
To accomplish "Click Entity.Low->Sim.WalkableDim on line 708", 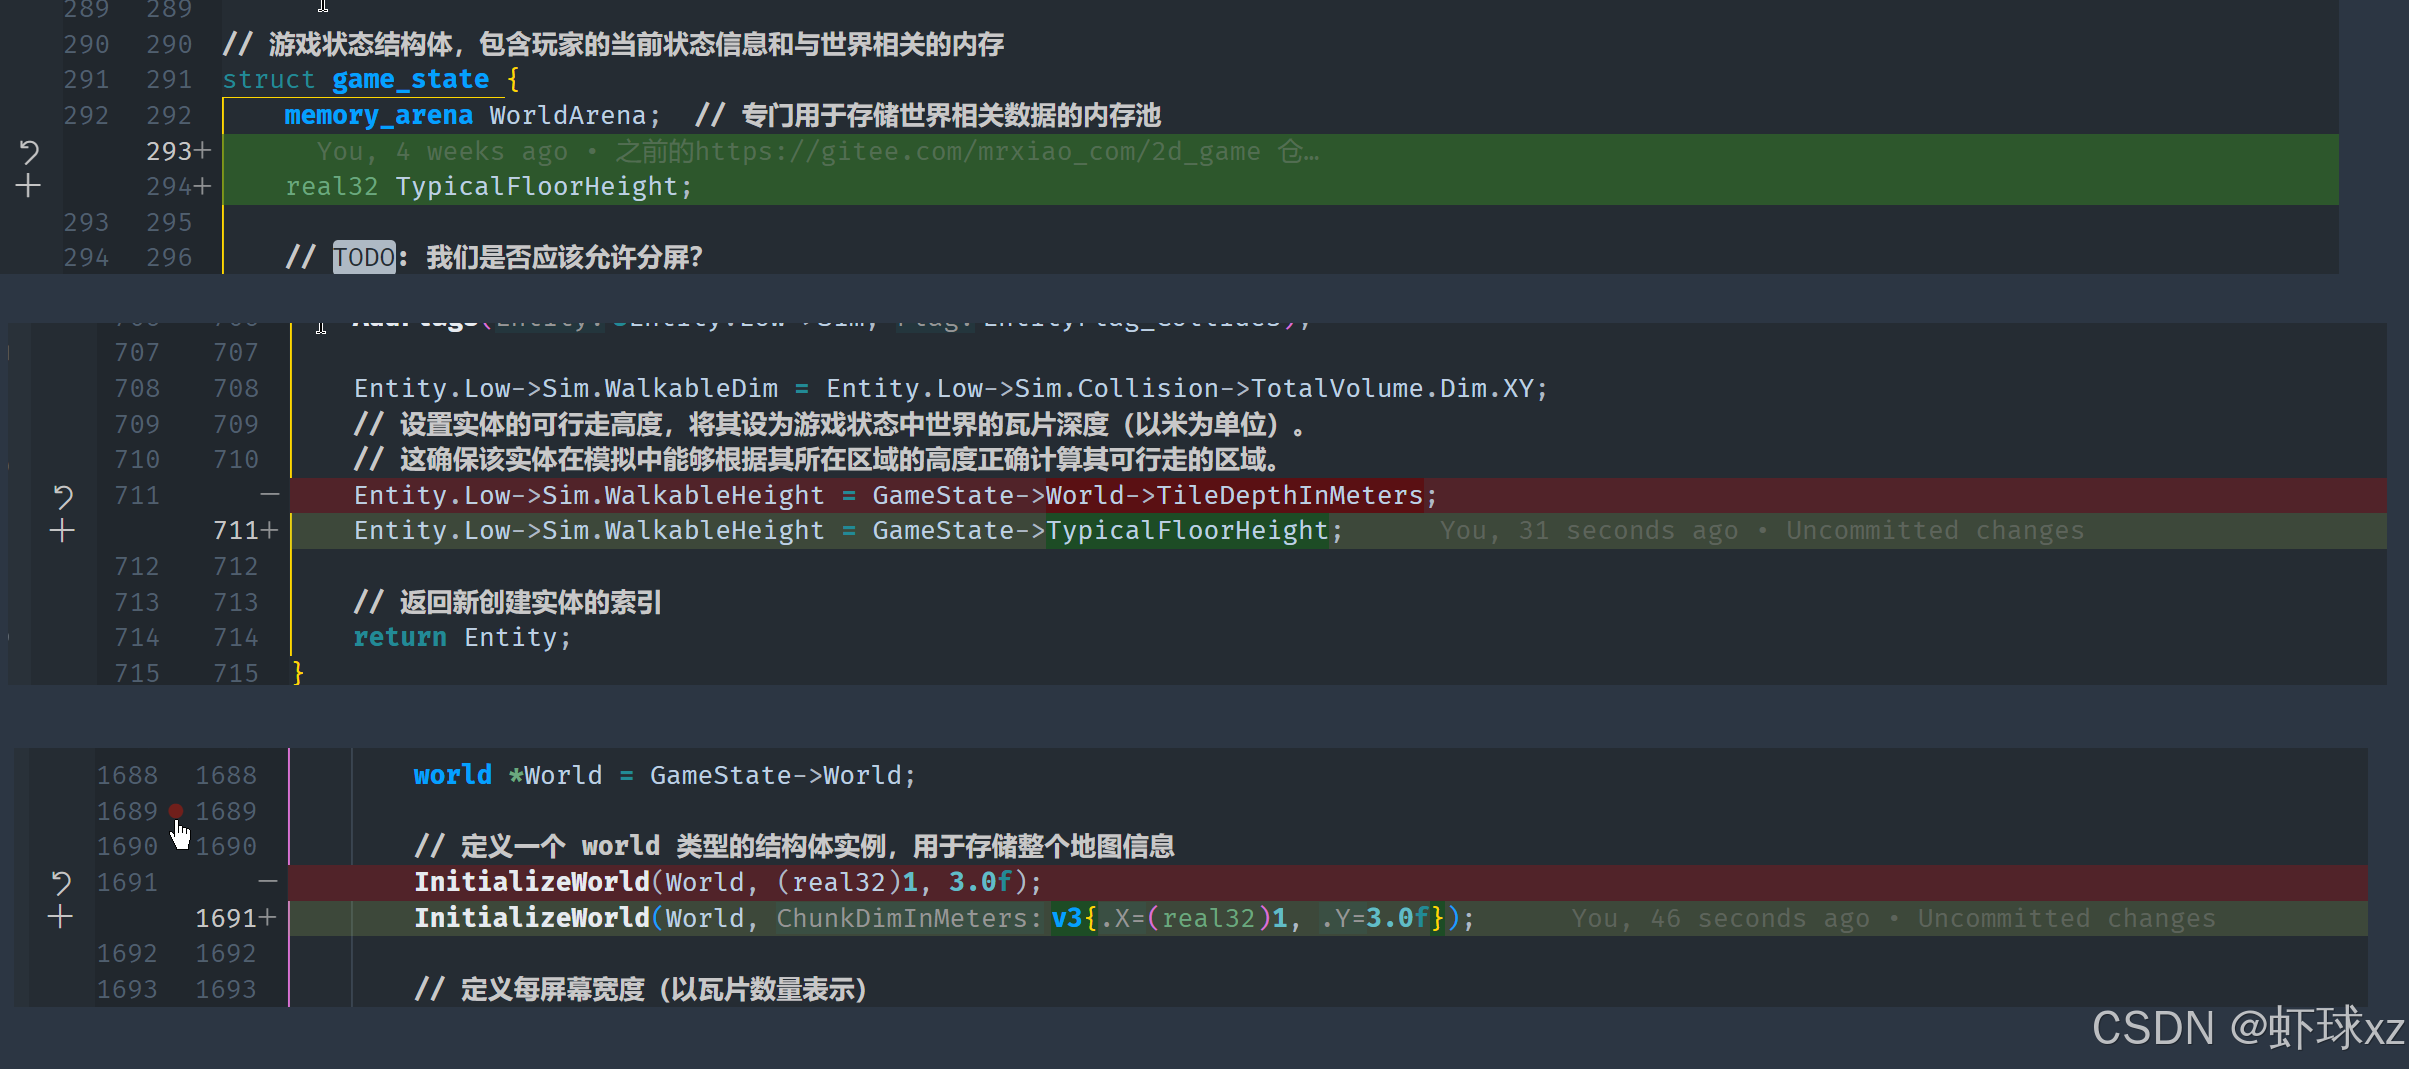I will tap(566, 388).
